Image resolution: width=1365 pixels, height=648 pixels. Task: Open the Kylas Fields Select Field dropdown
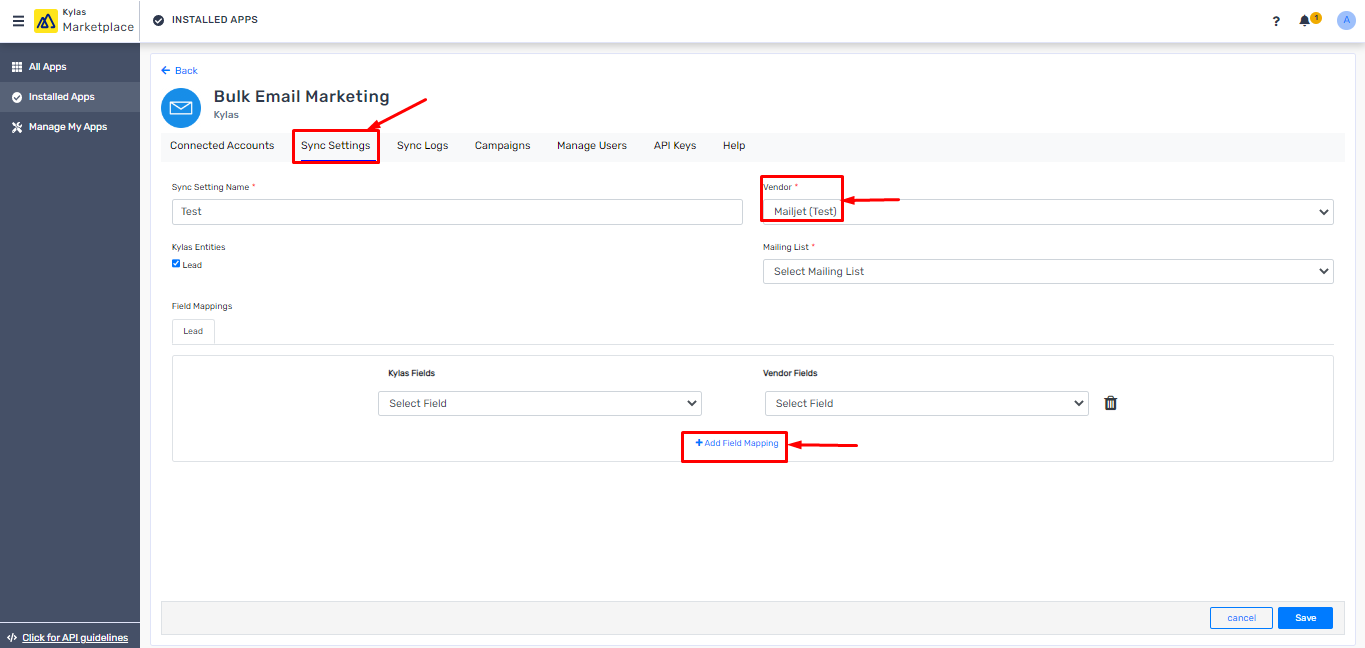540,403
